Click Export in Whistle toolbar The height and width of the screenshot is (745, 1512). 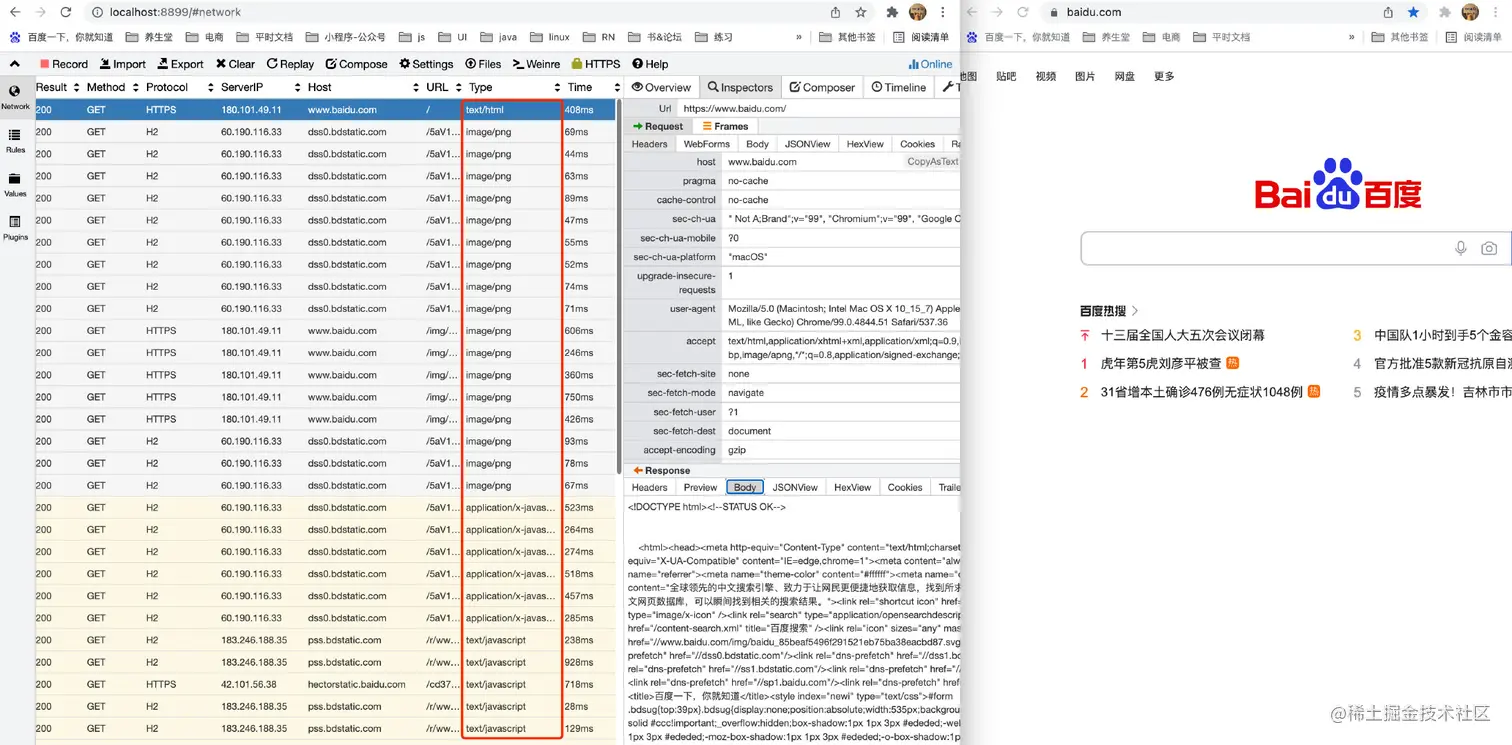[x=180, y=64]
